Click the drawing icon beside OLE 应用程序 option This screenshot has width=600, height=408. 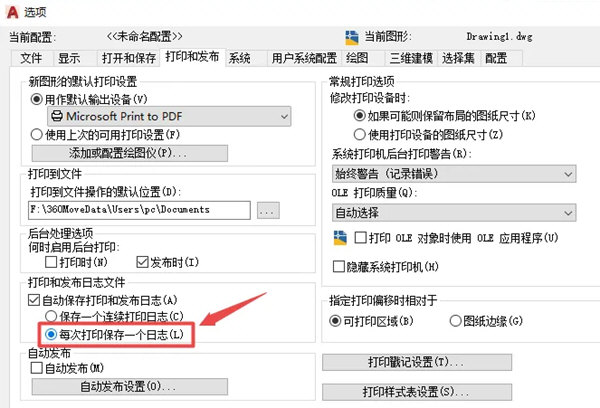click(340, 238)
